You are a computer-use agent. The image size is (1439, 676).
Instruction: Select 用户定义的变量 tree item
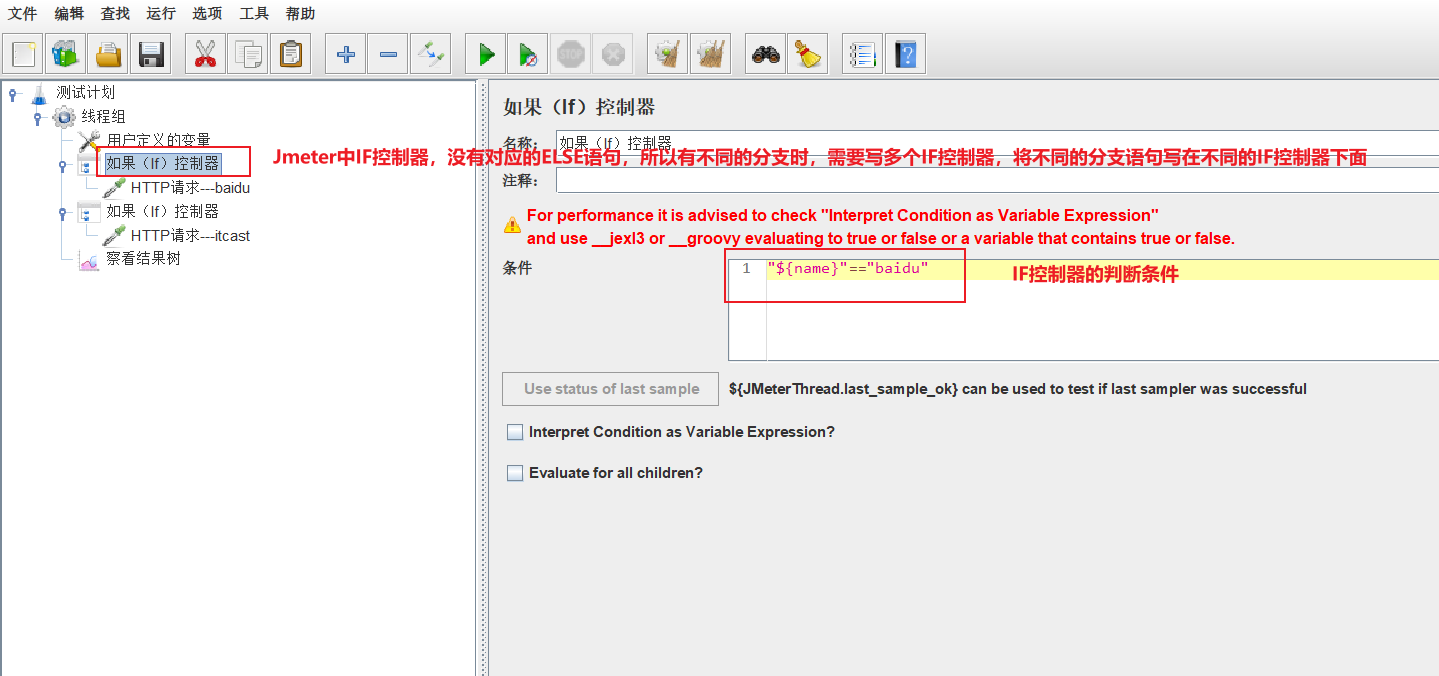coord(159,140)
